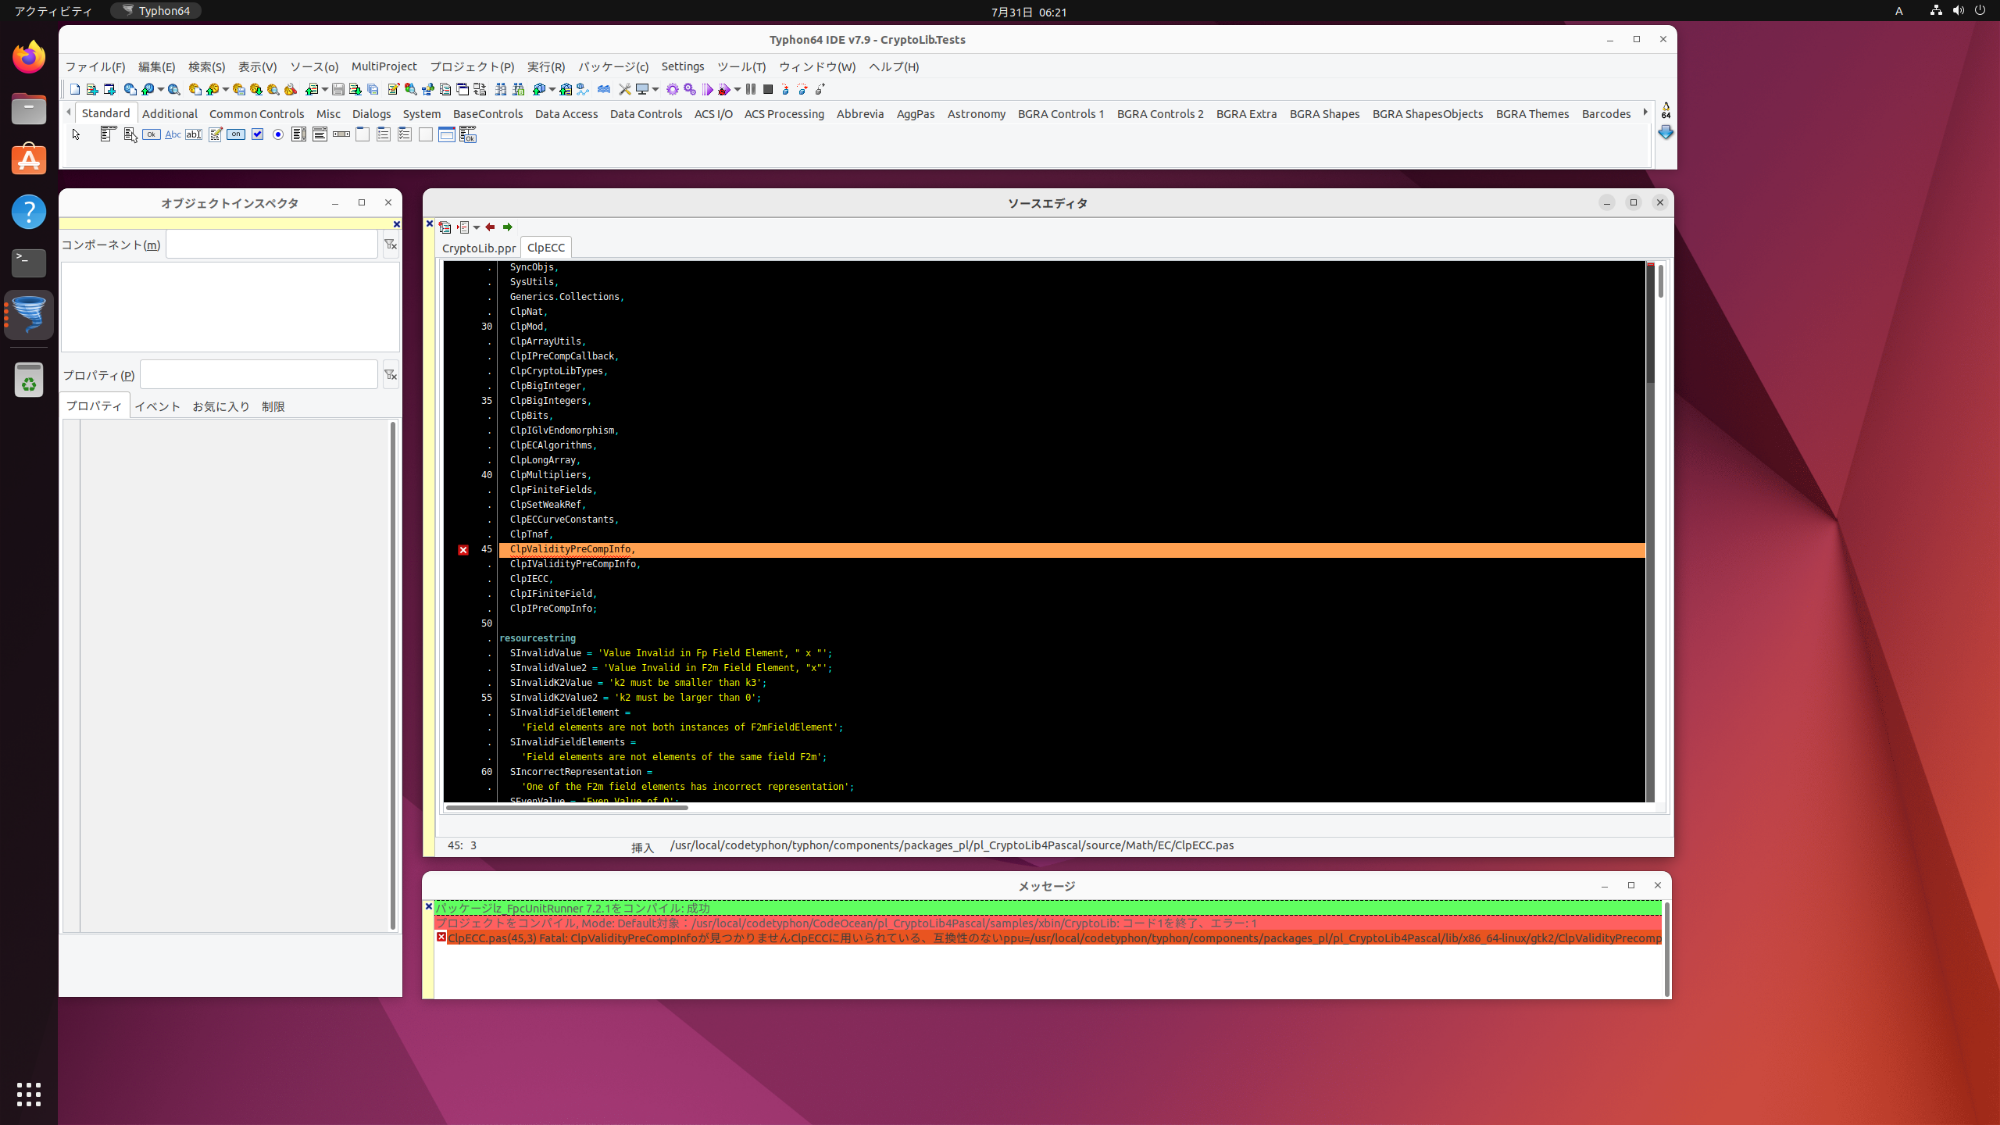Click the Pause execution icon

(x=751, y=89)
